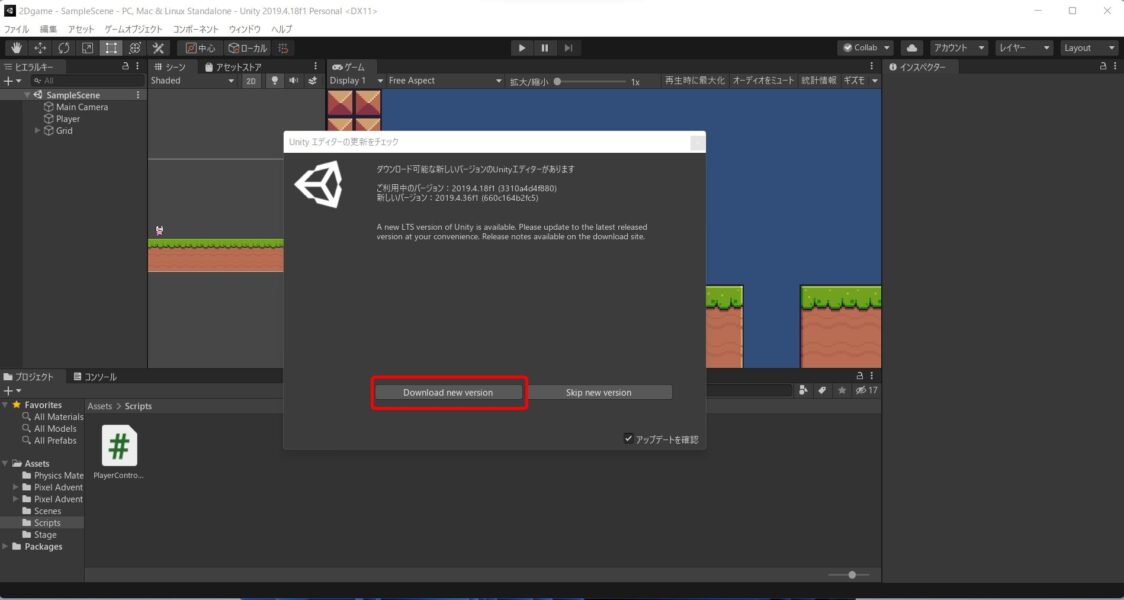Add a new object with Hierarchy plus button
The width and height of the screenshot is (1124, 600).
coord(12,81)
